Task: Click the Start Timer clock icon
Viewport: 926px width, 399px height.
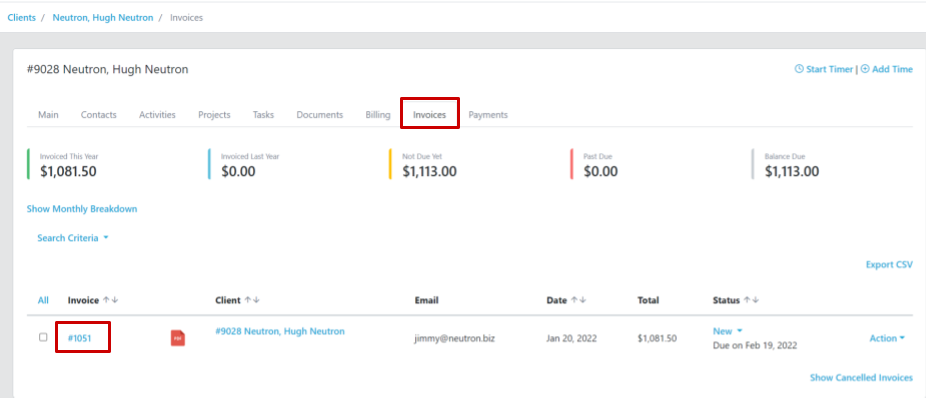Action: pos(799,69)
